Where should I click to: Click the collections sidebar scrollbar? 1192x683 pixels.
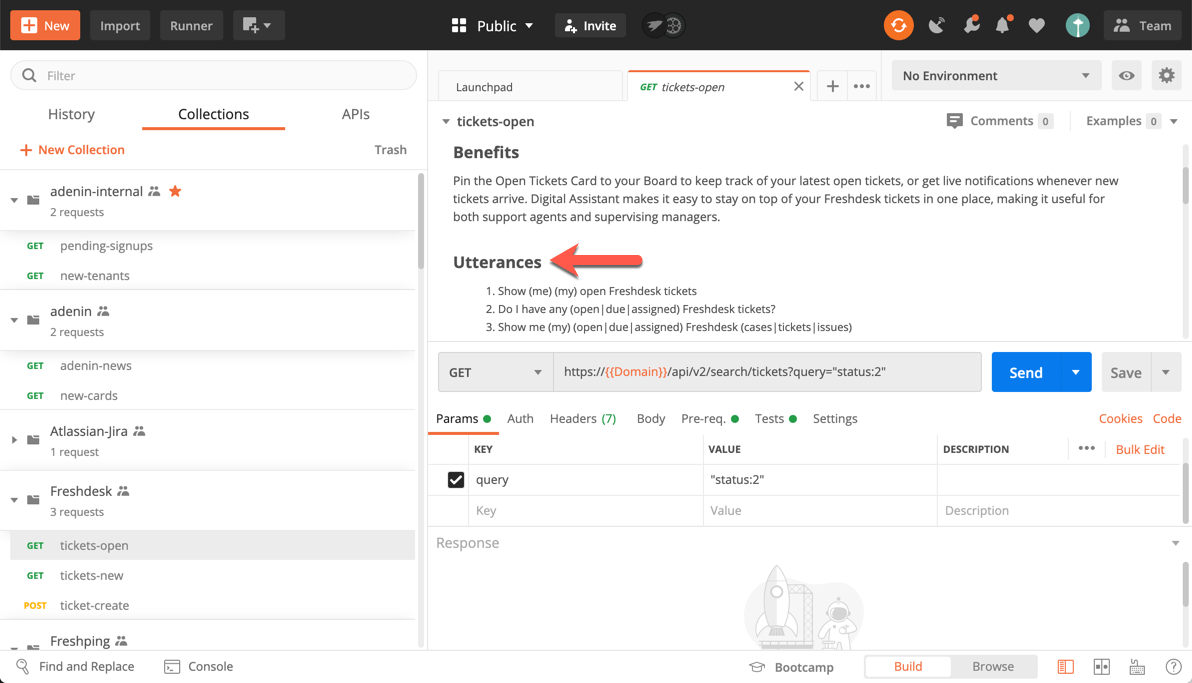[x=420, y=222]
